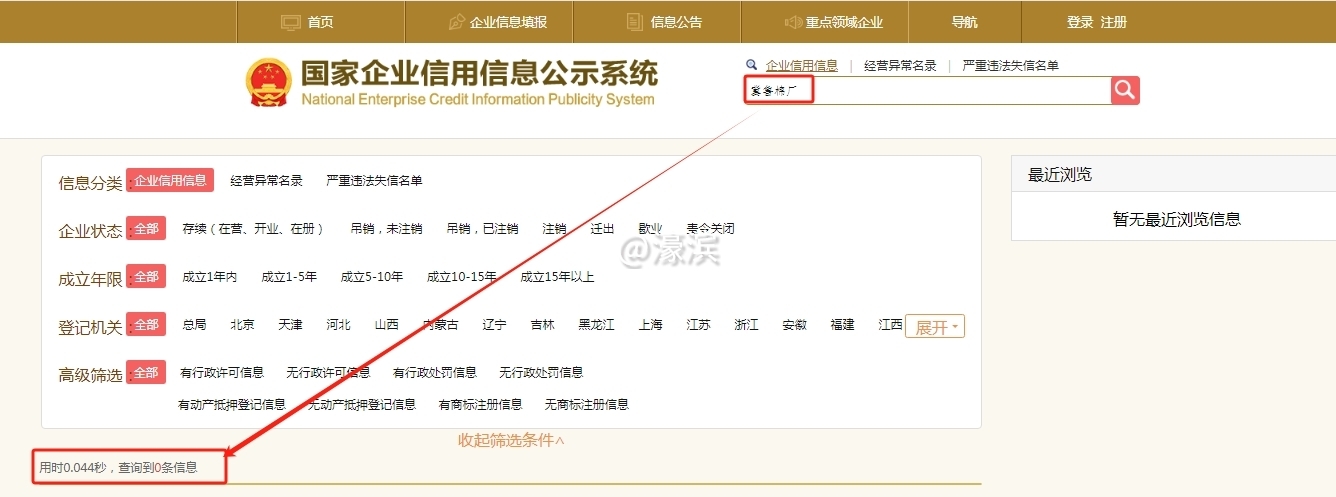Select 严重违法失信名单 under 信息分类
Screen dimensions: 1336x497
pyautogui.click(x=374, y=181)
